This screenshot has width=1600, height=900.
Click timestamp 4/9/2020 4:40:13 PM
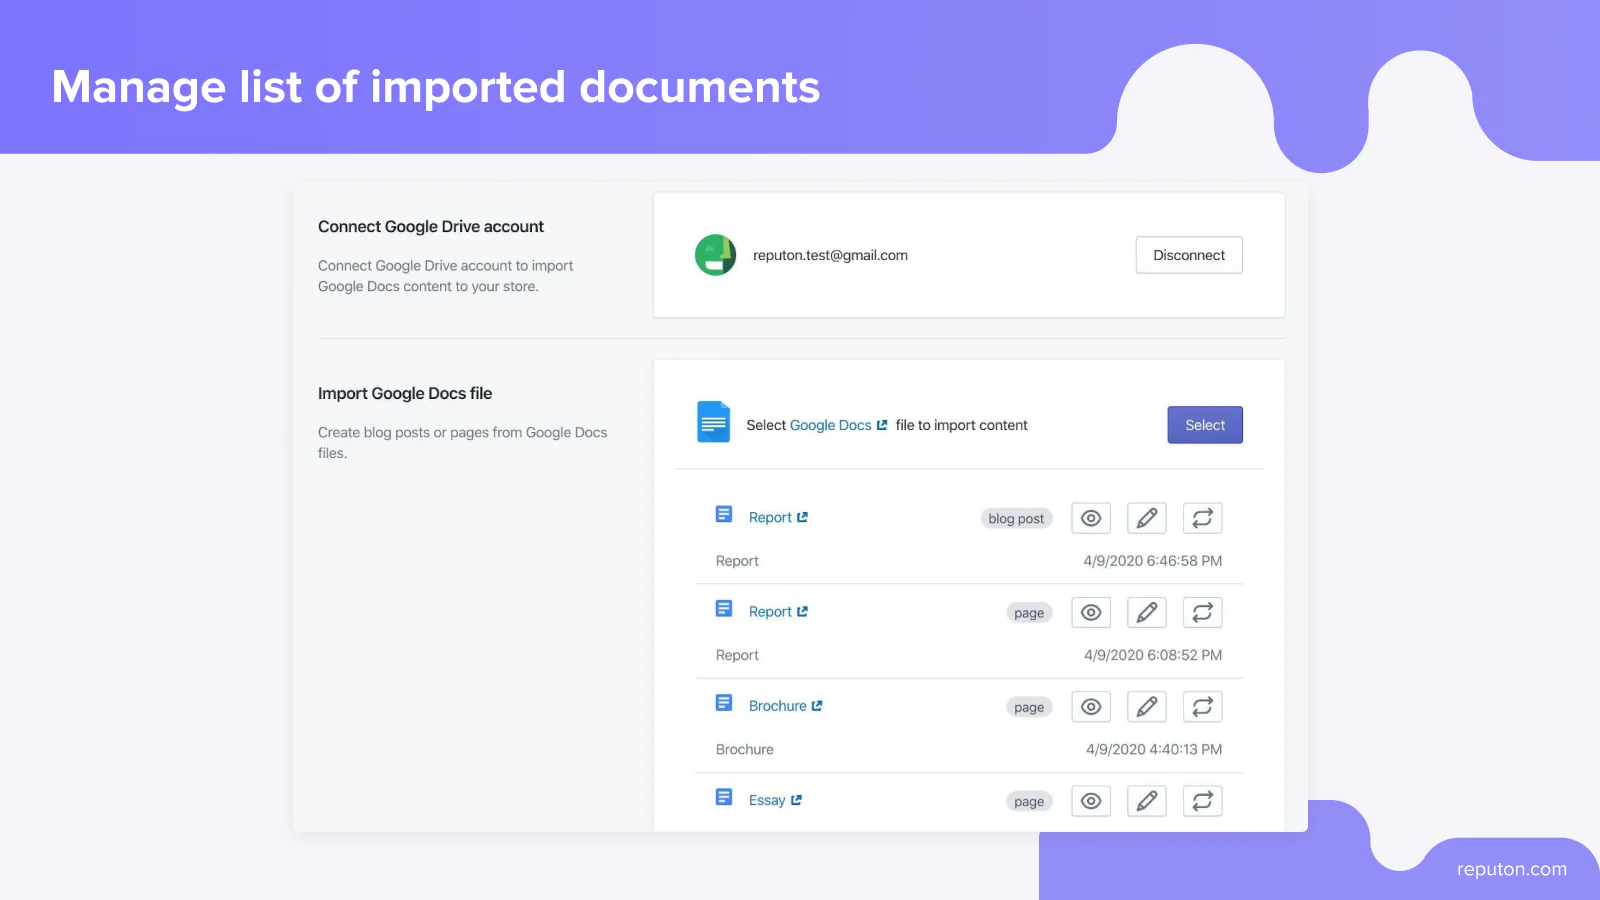pos(1154,749)
